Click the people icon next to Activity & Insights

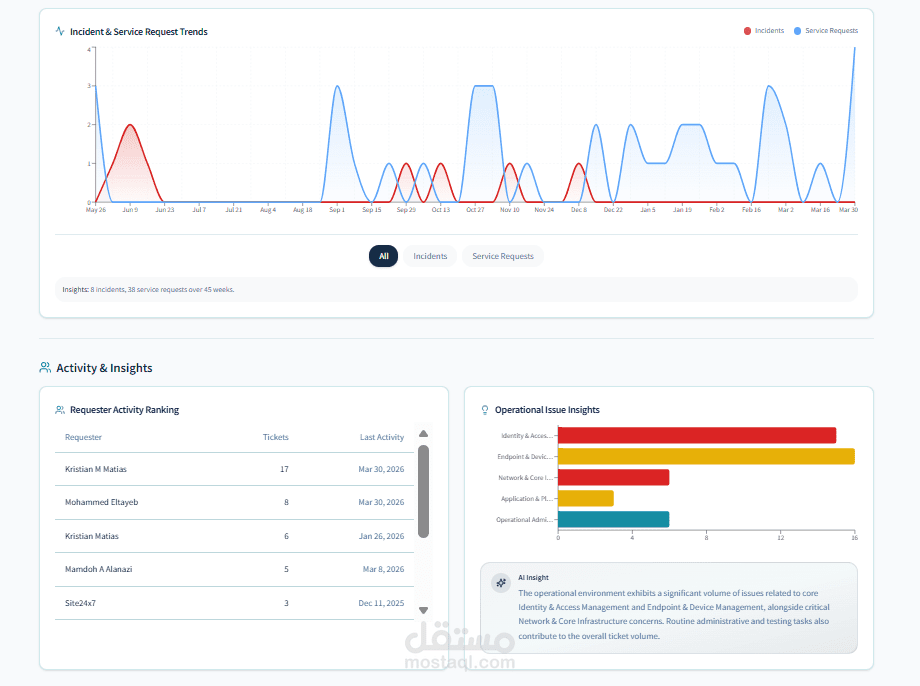pos(45,367)
